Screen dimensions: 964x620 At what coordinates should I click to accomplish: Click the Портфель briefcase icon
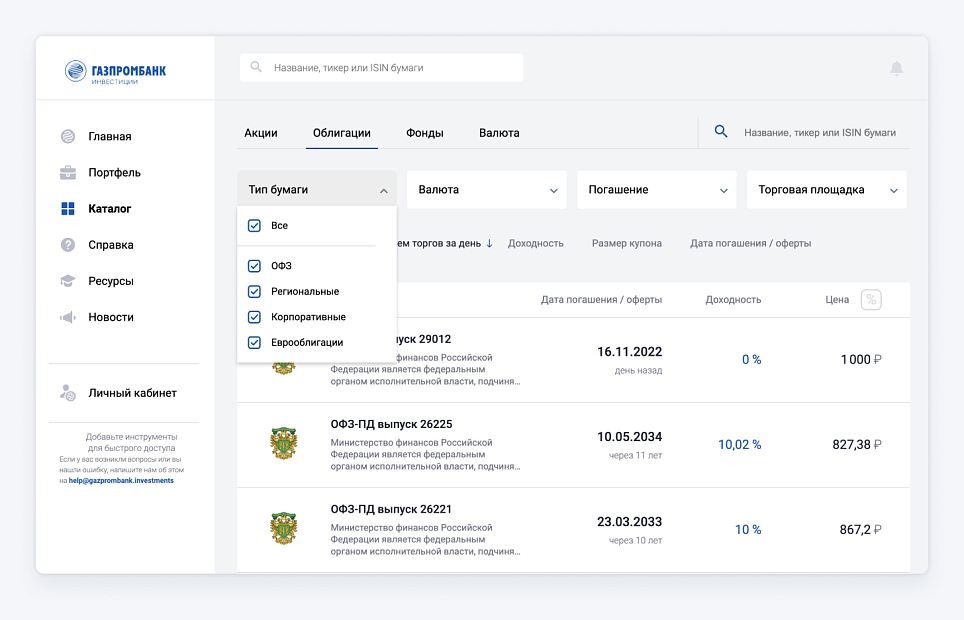[68, 172]
